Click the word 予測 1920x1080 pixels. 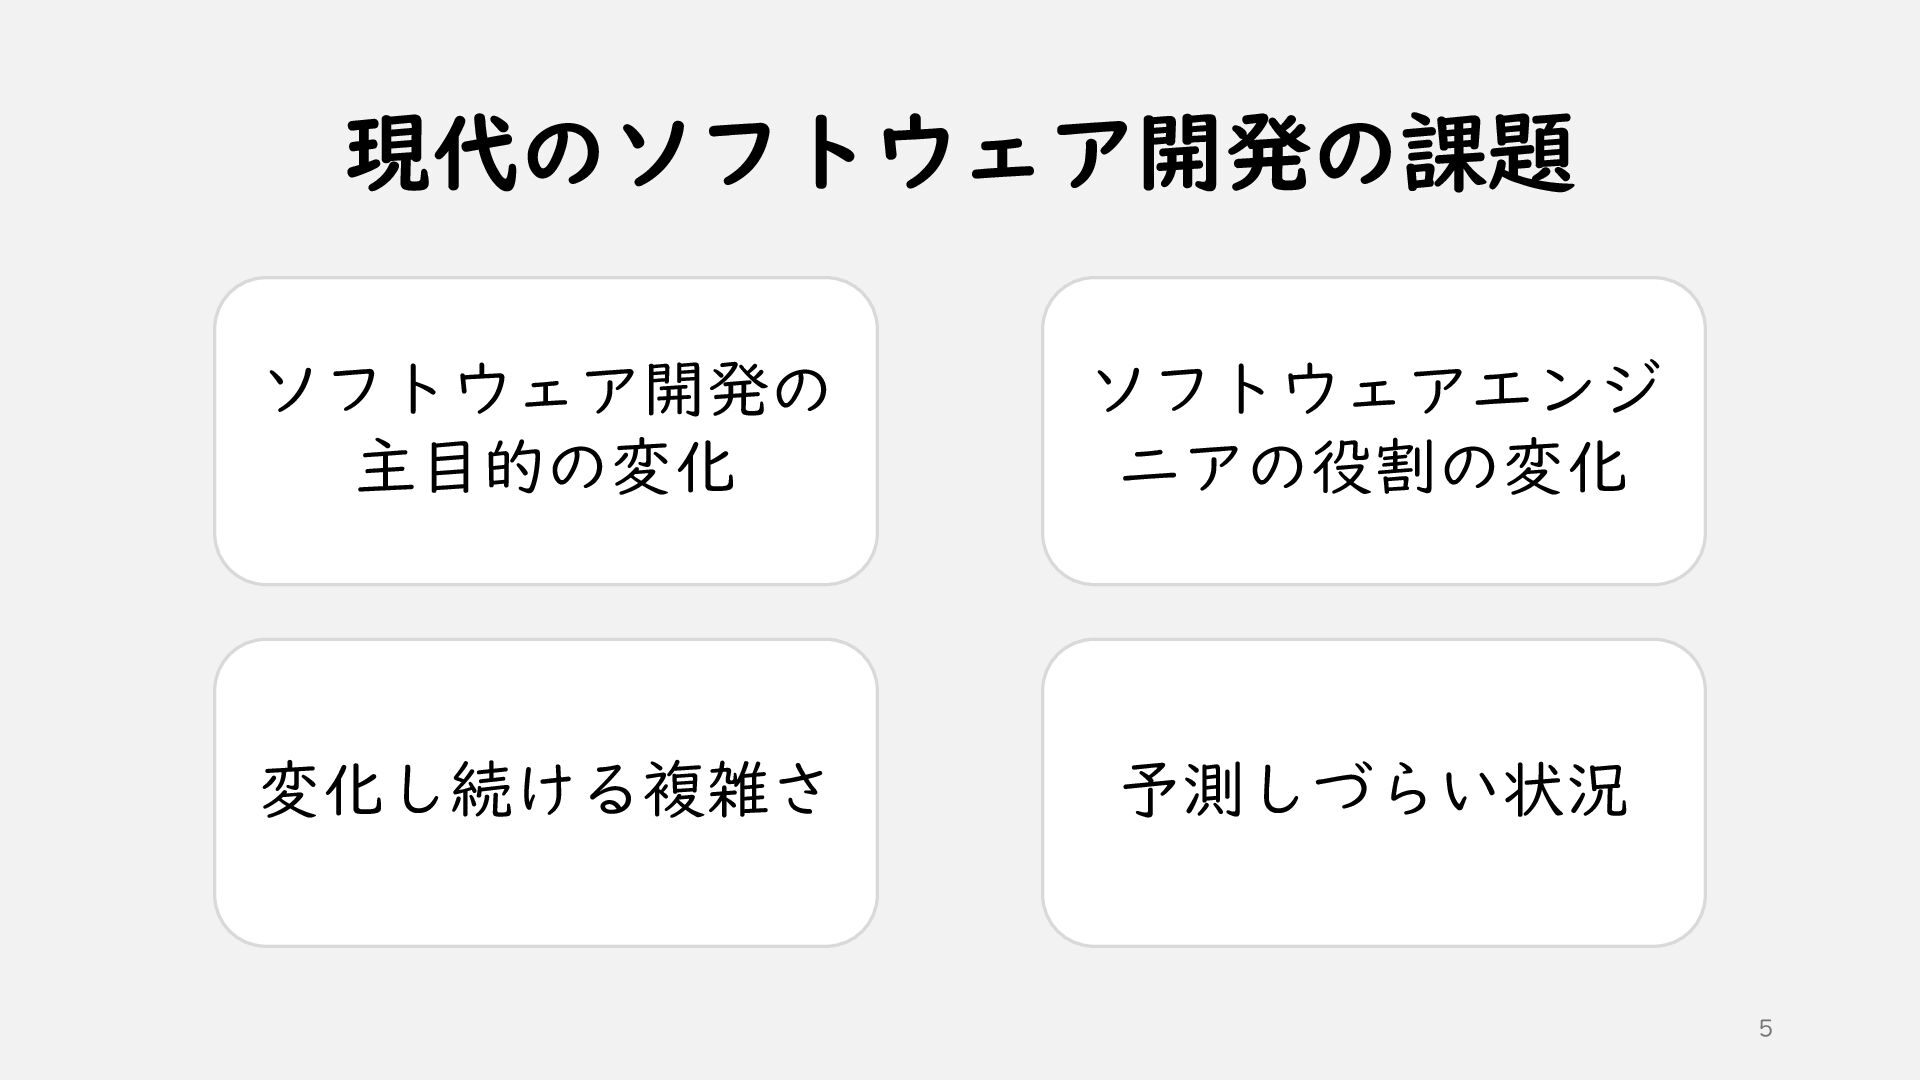(1182, 790)
